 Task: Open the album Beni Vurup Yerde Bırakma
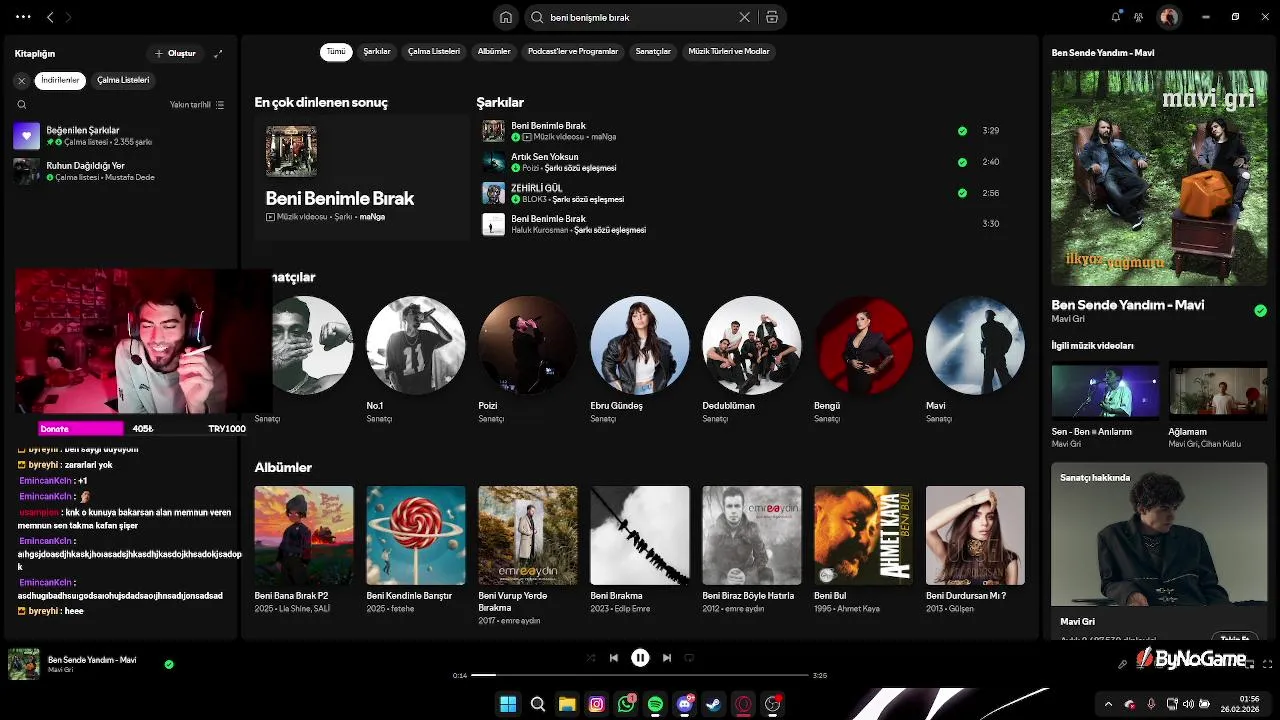click(527, 557)
